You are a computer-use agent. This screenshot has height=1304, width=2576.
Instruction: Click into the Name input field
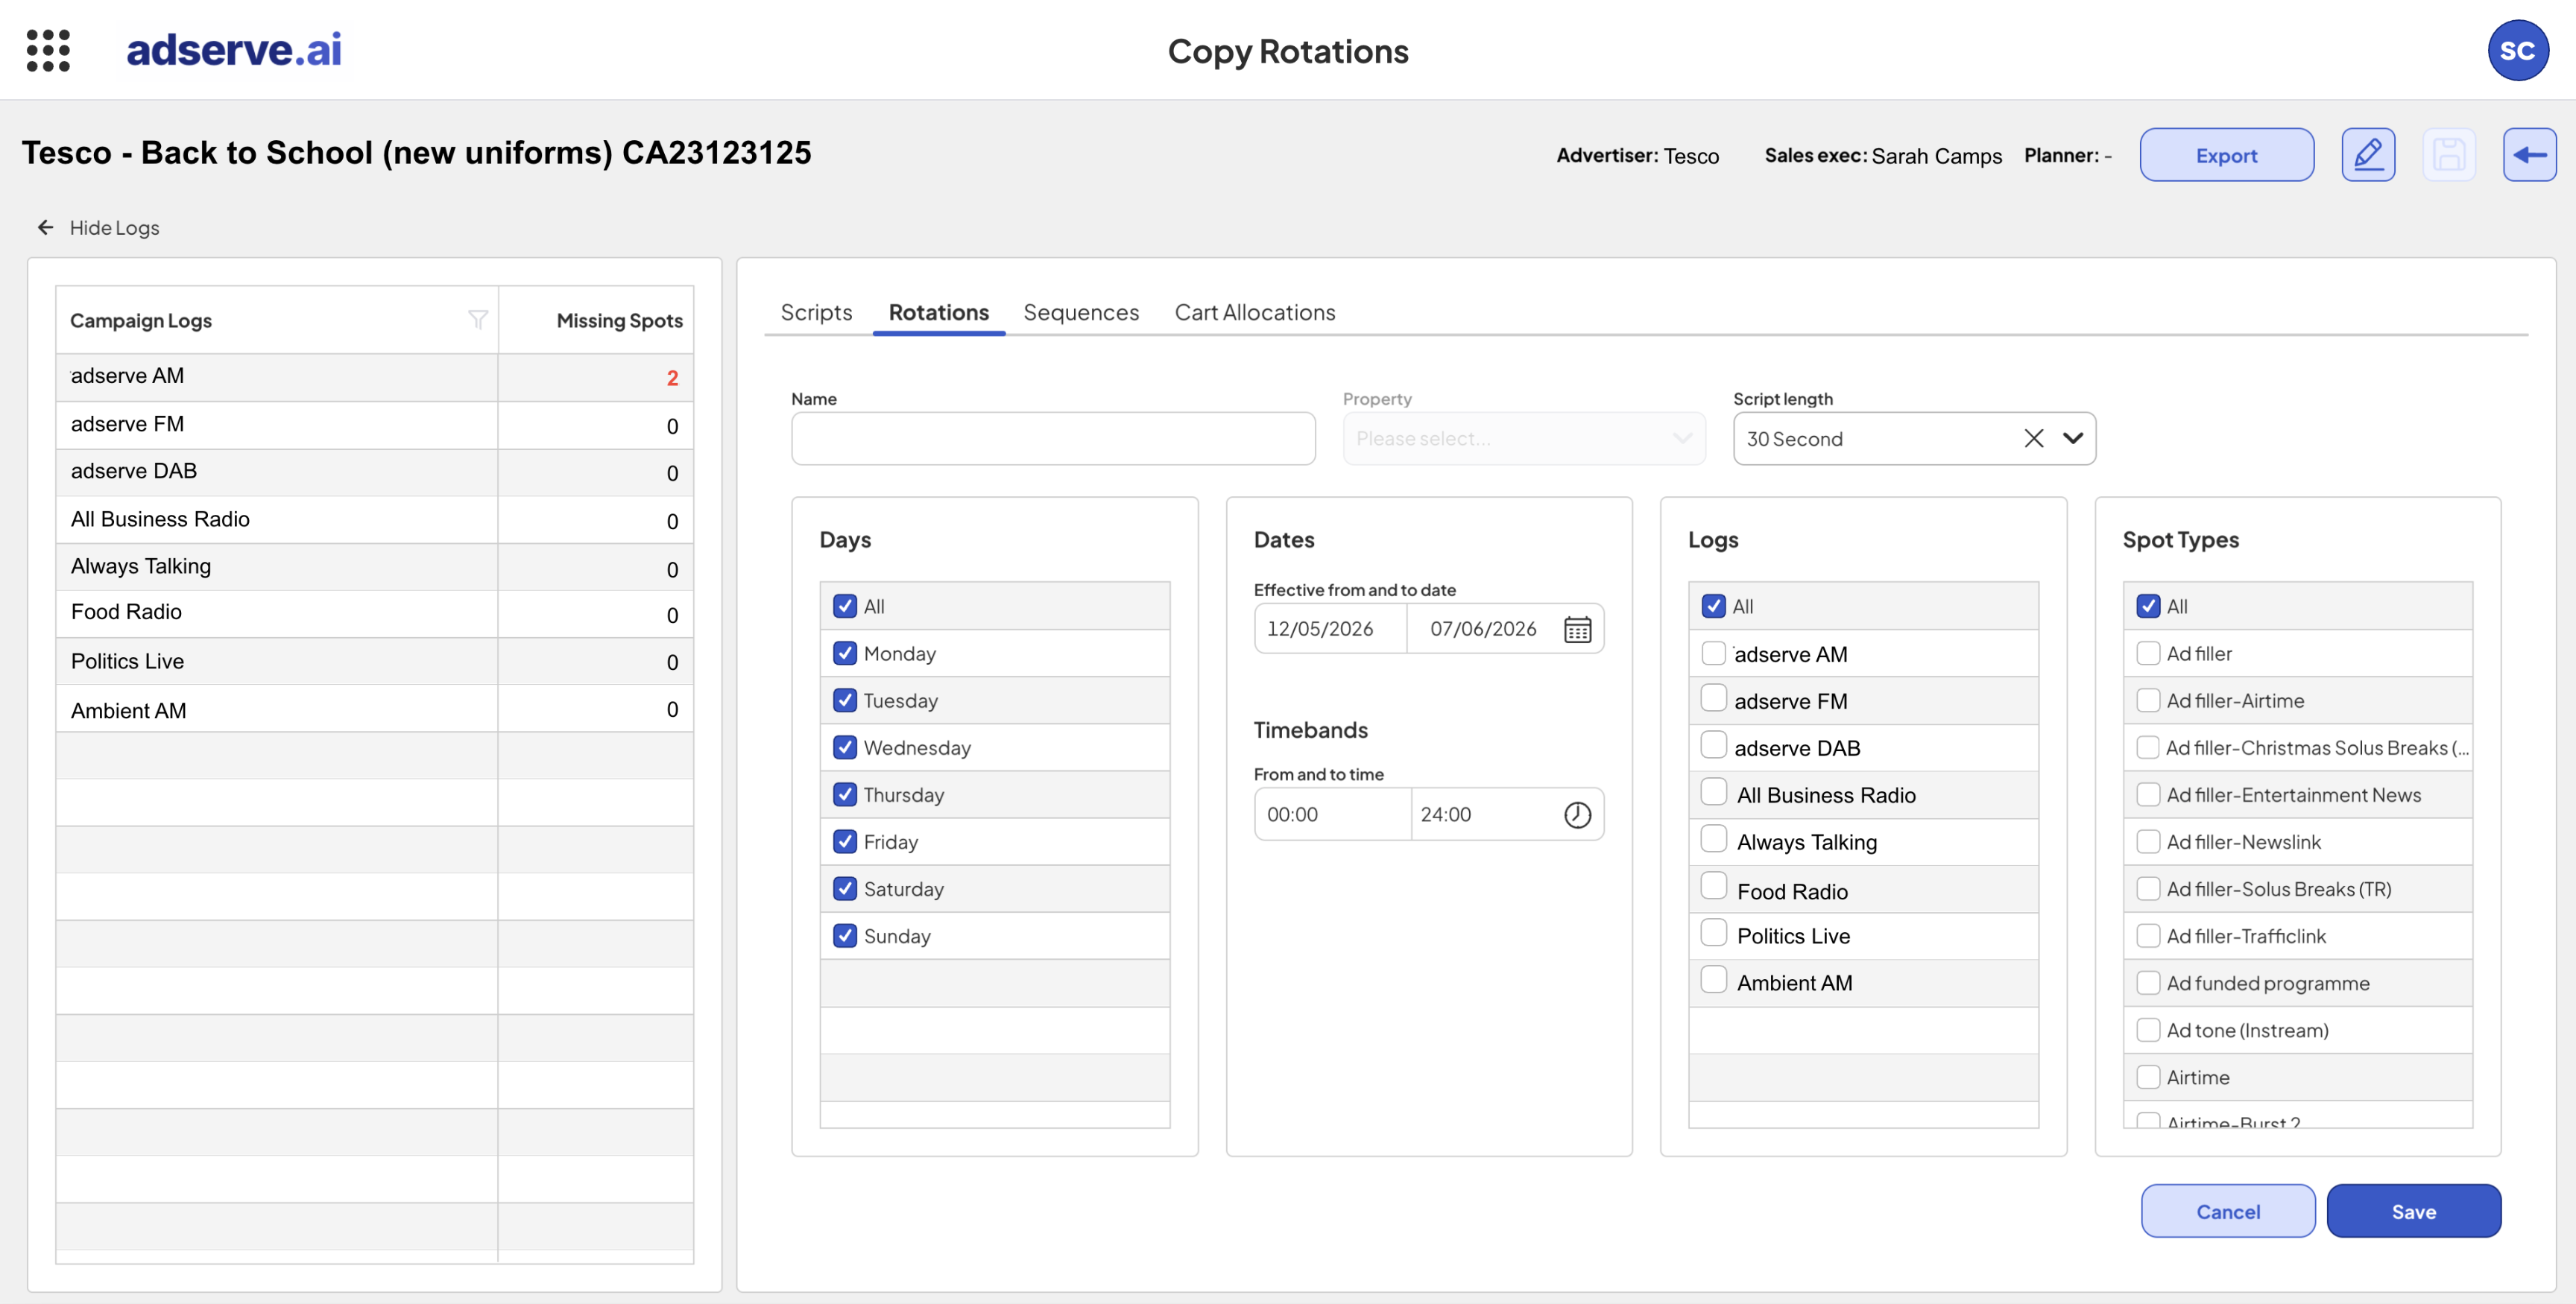pyautogui.click(x=1053, y=439)
